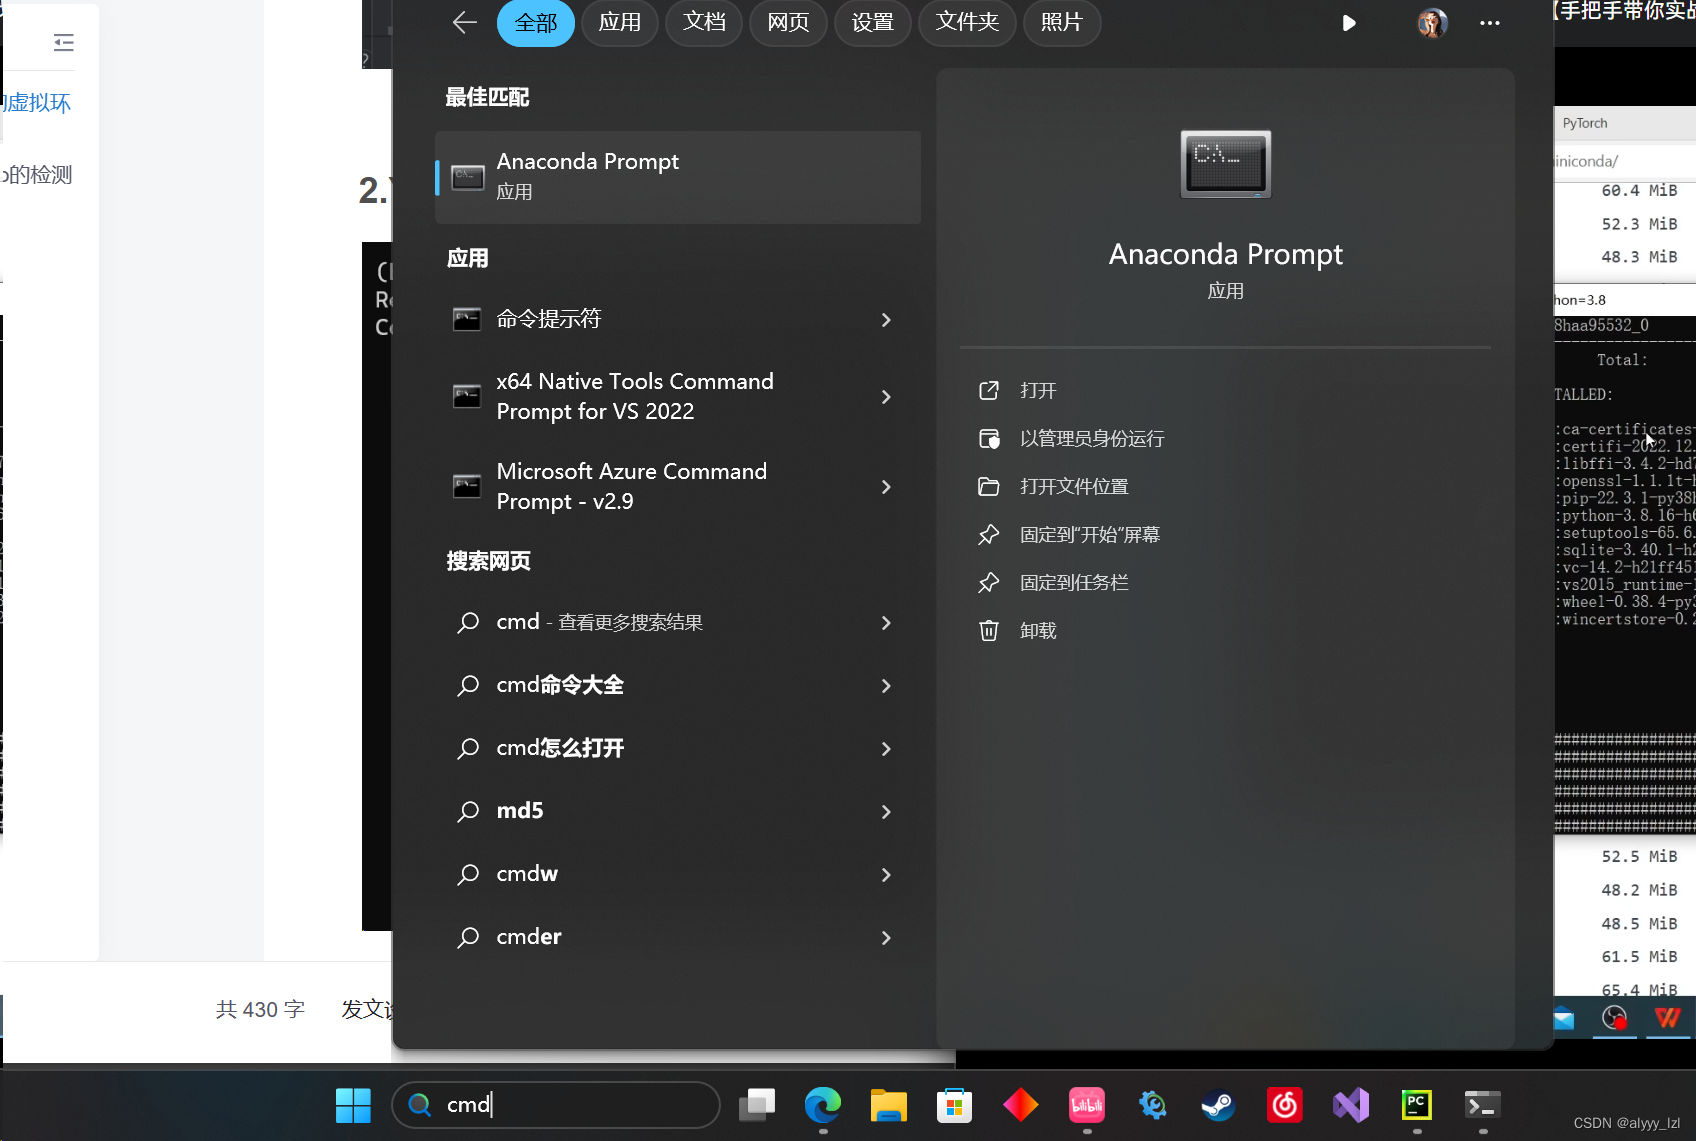Expand Microsoft Azure Command Prompt options
This screenshot has height=1141, width=1696.
(886, 487)
